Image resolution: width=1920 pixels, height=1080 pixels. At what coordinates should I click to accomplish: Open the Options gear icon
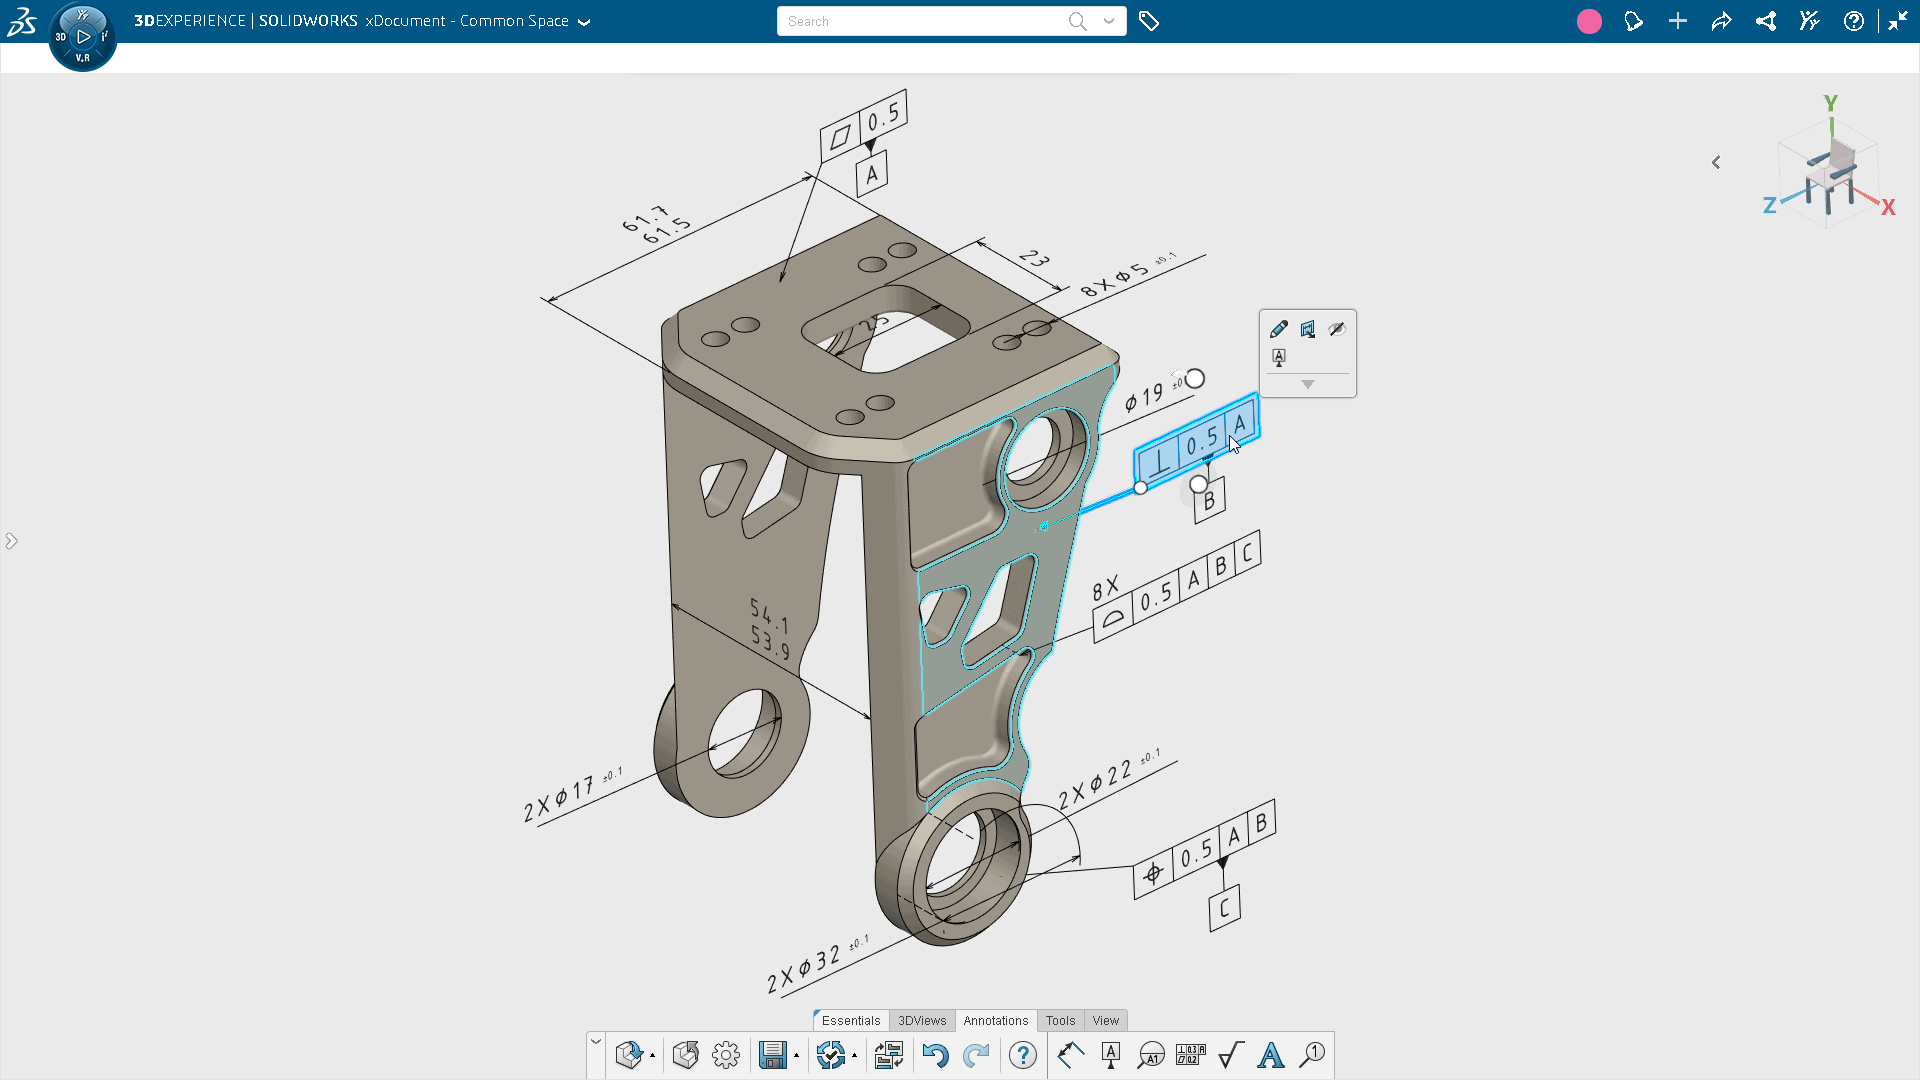pyautogui.click(x=726, y=1055)
